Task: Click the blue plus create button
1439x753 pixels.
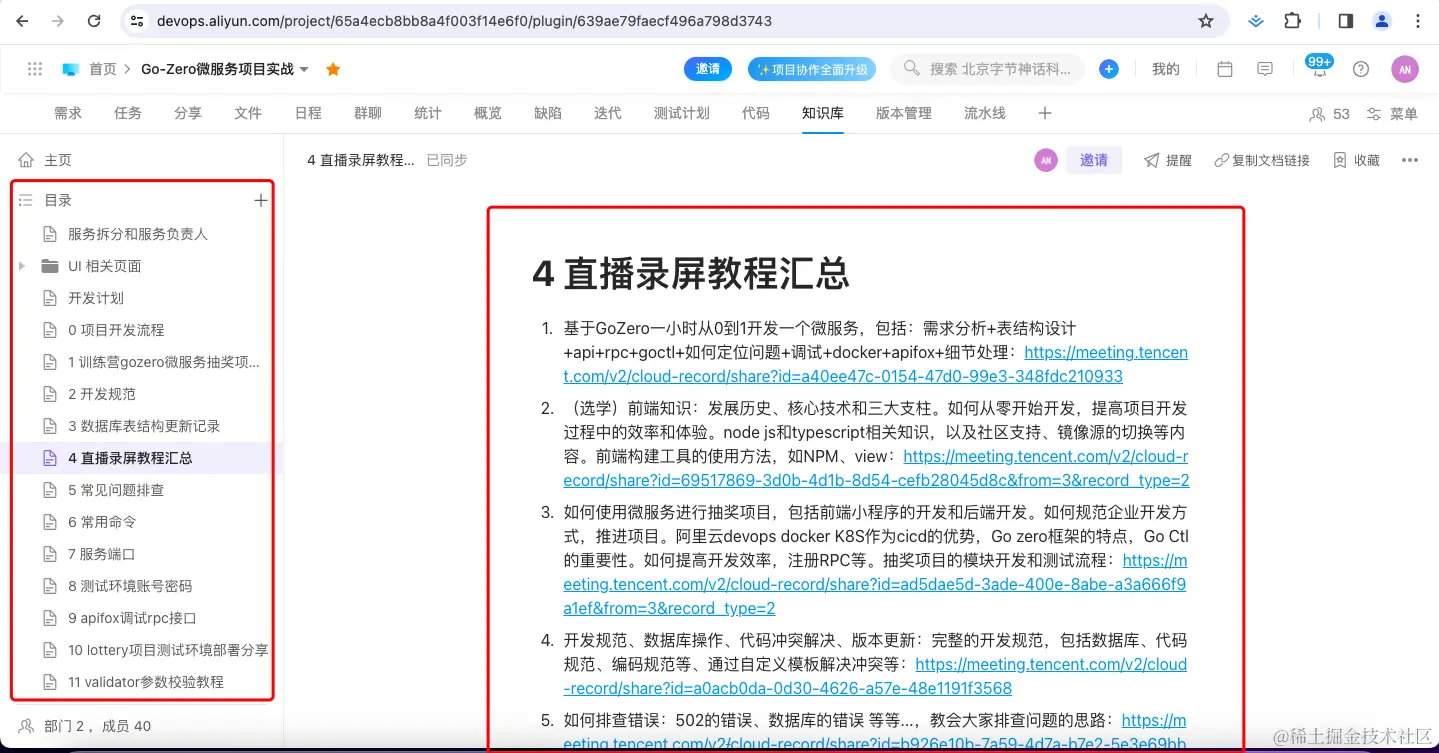Action: 1108,69
